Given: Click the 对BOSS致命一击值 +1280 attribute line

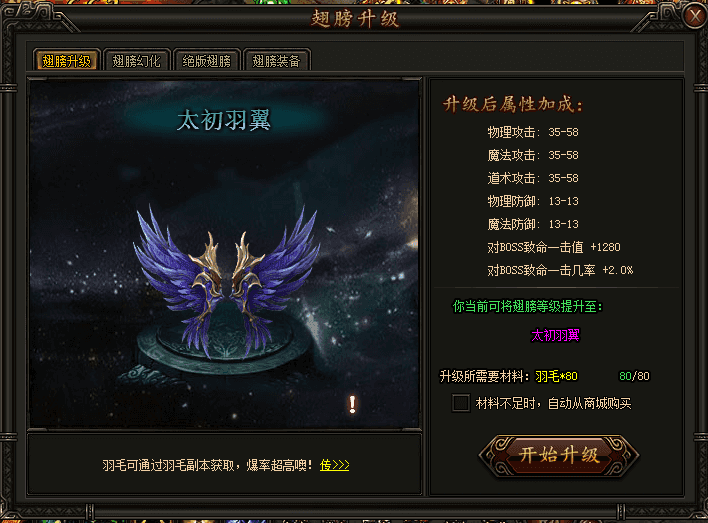Looking at the screenshot, I should coord(554,247).
